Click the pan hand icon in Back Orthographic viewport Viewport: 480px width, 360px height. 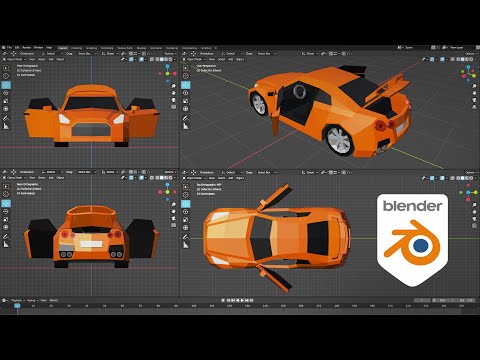point(174,211)
